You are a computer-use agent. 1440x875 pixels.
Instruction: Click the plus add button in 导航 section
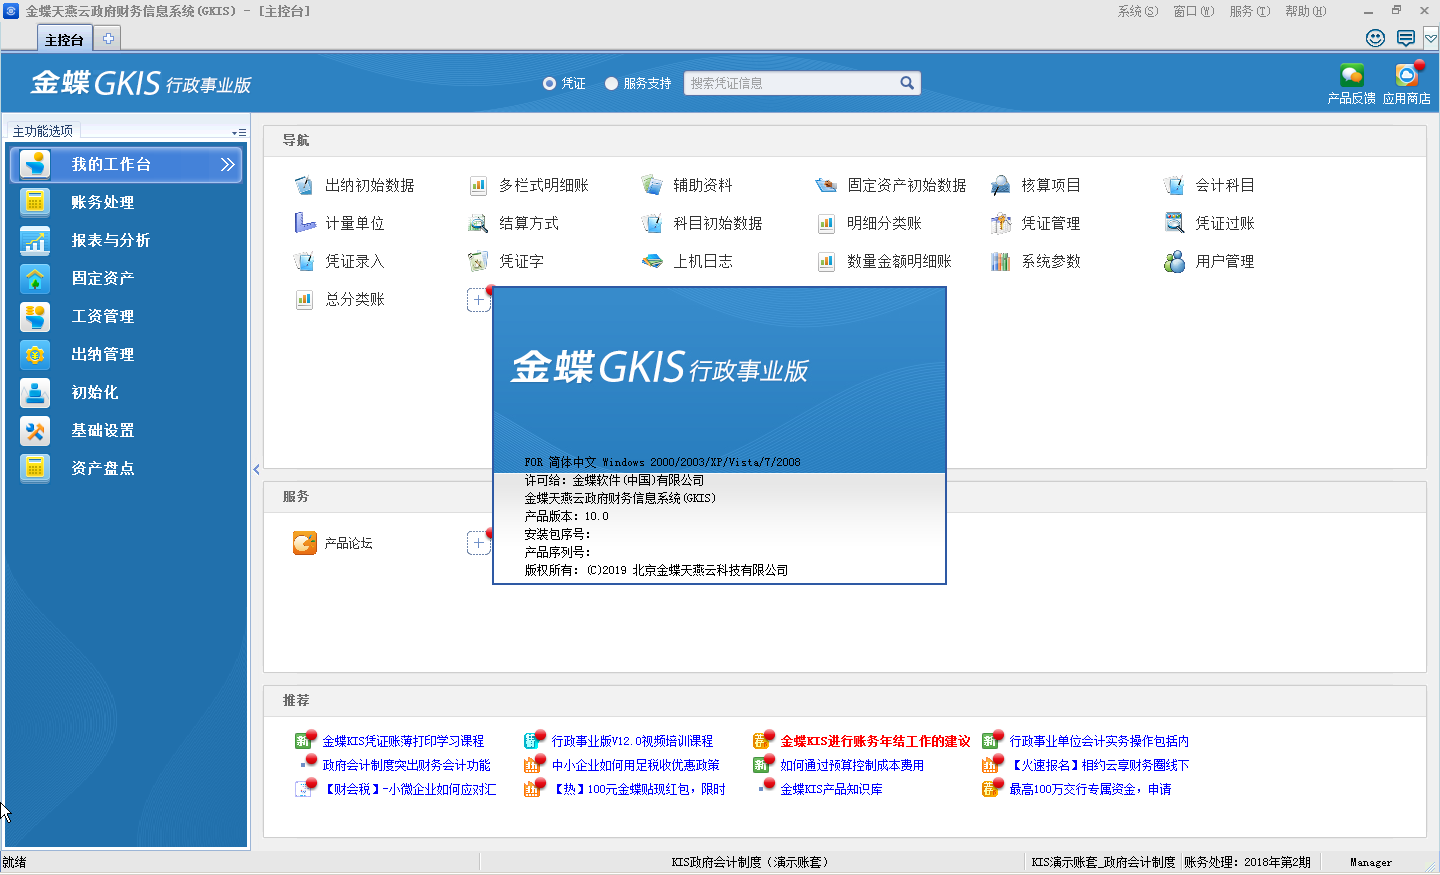pyautogui.click(x=478, y=299)
